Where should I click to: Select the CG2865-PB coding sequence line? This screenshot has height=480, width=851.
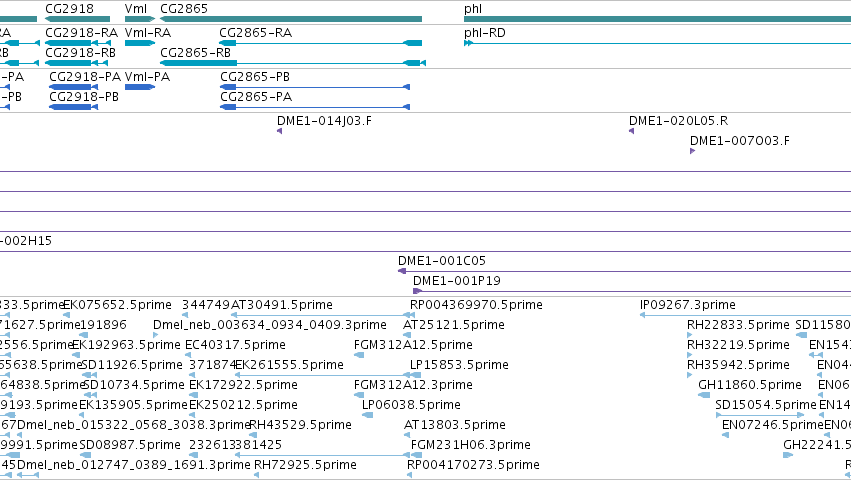pos(315,87)
